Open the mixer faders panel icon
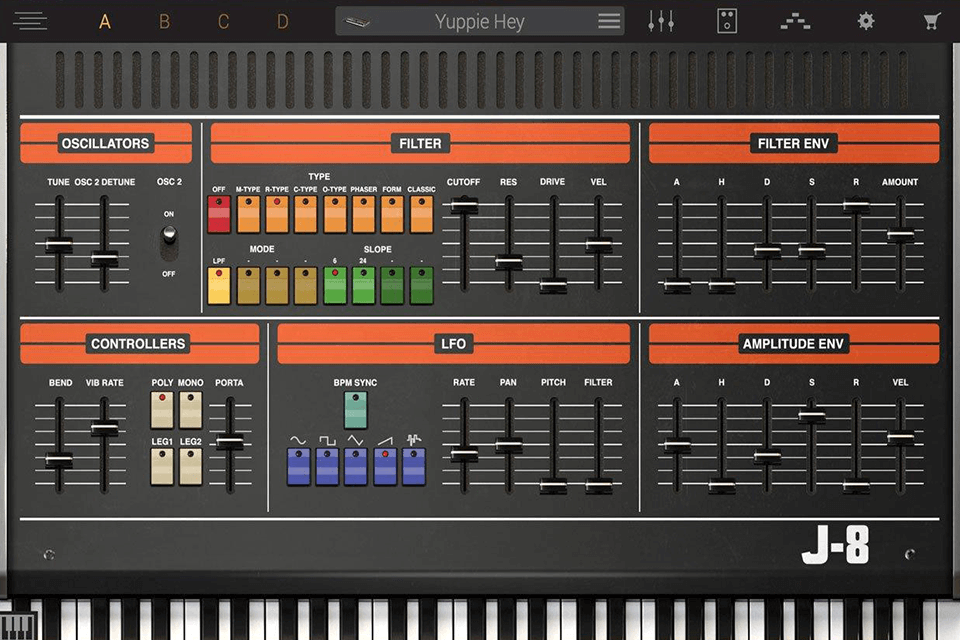The image size is (960, 640). (661, 20)
